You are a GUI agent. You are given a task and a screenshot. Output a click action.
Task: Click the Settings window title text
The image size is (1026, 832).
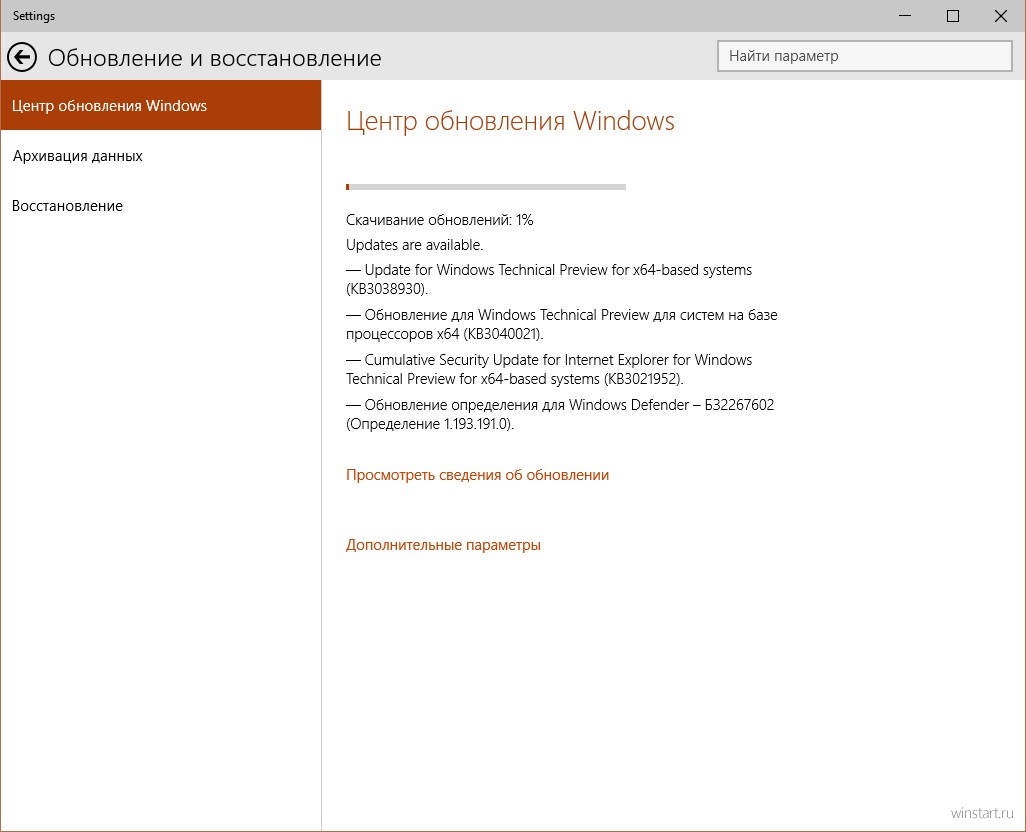point(34,16)
